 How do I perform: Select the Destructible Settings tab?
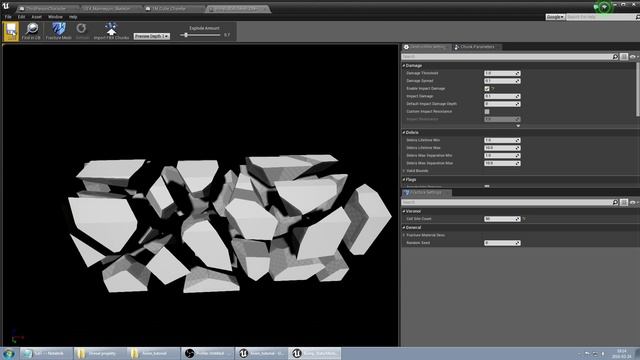coord(426,47)
